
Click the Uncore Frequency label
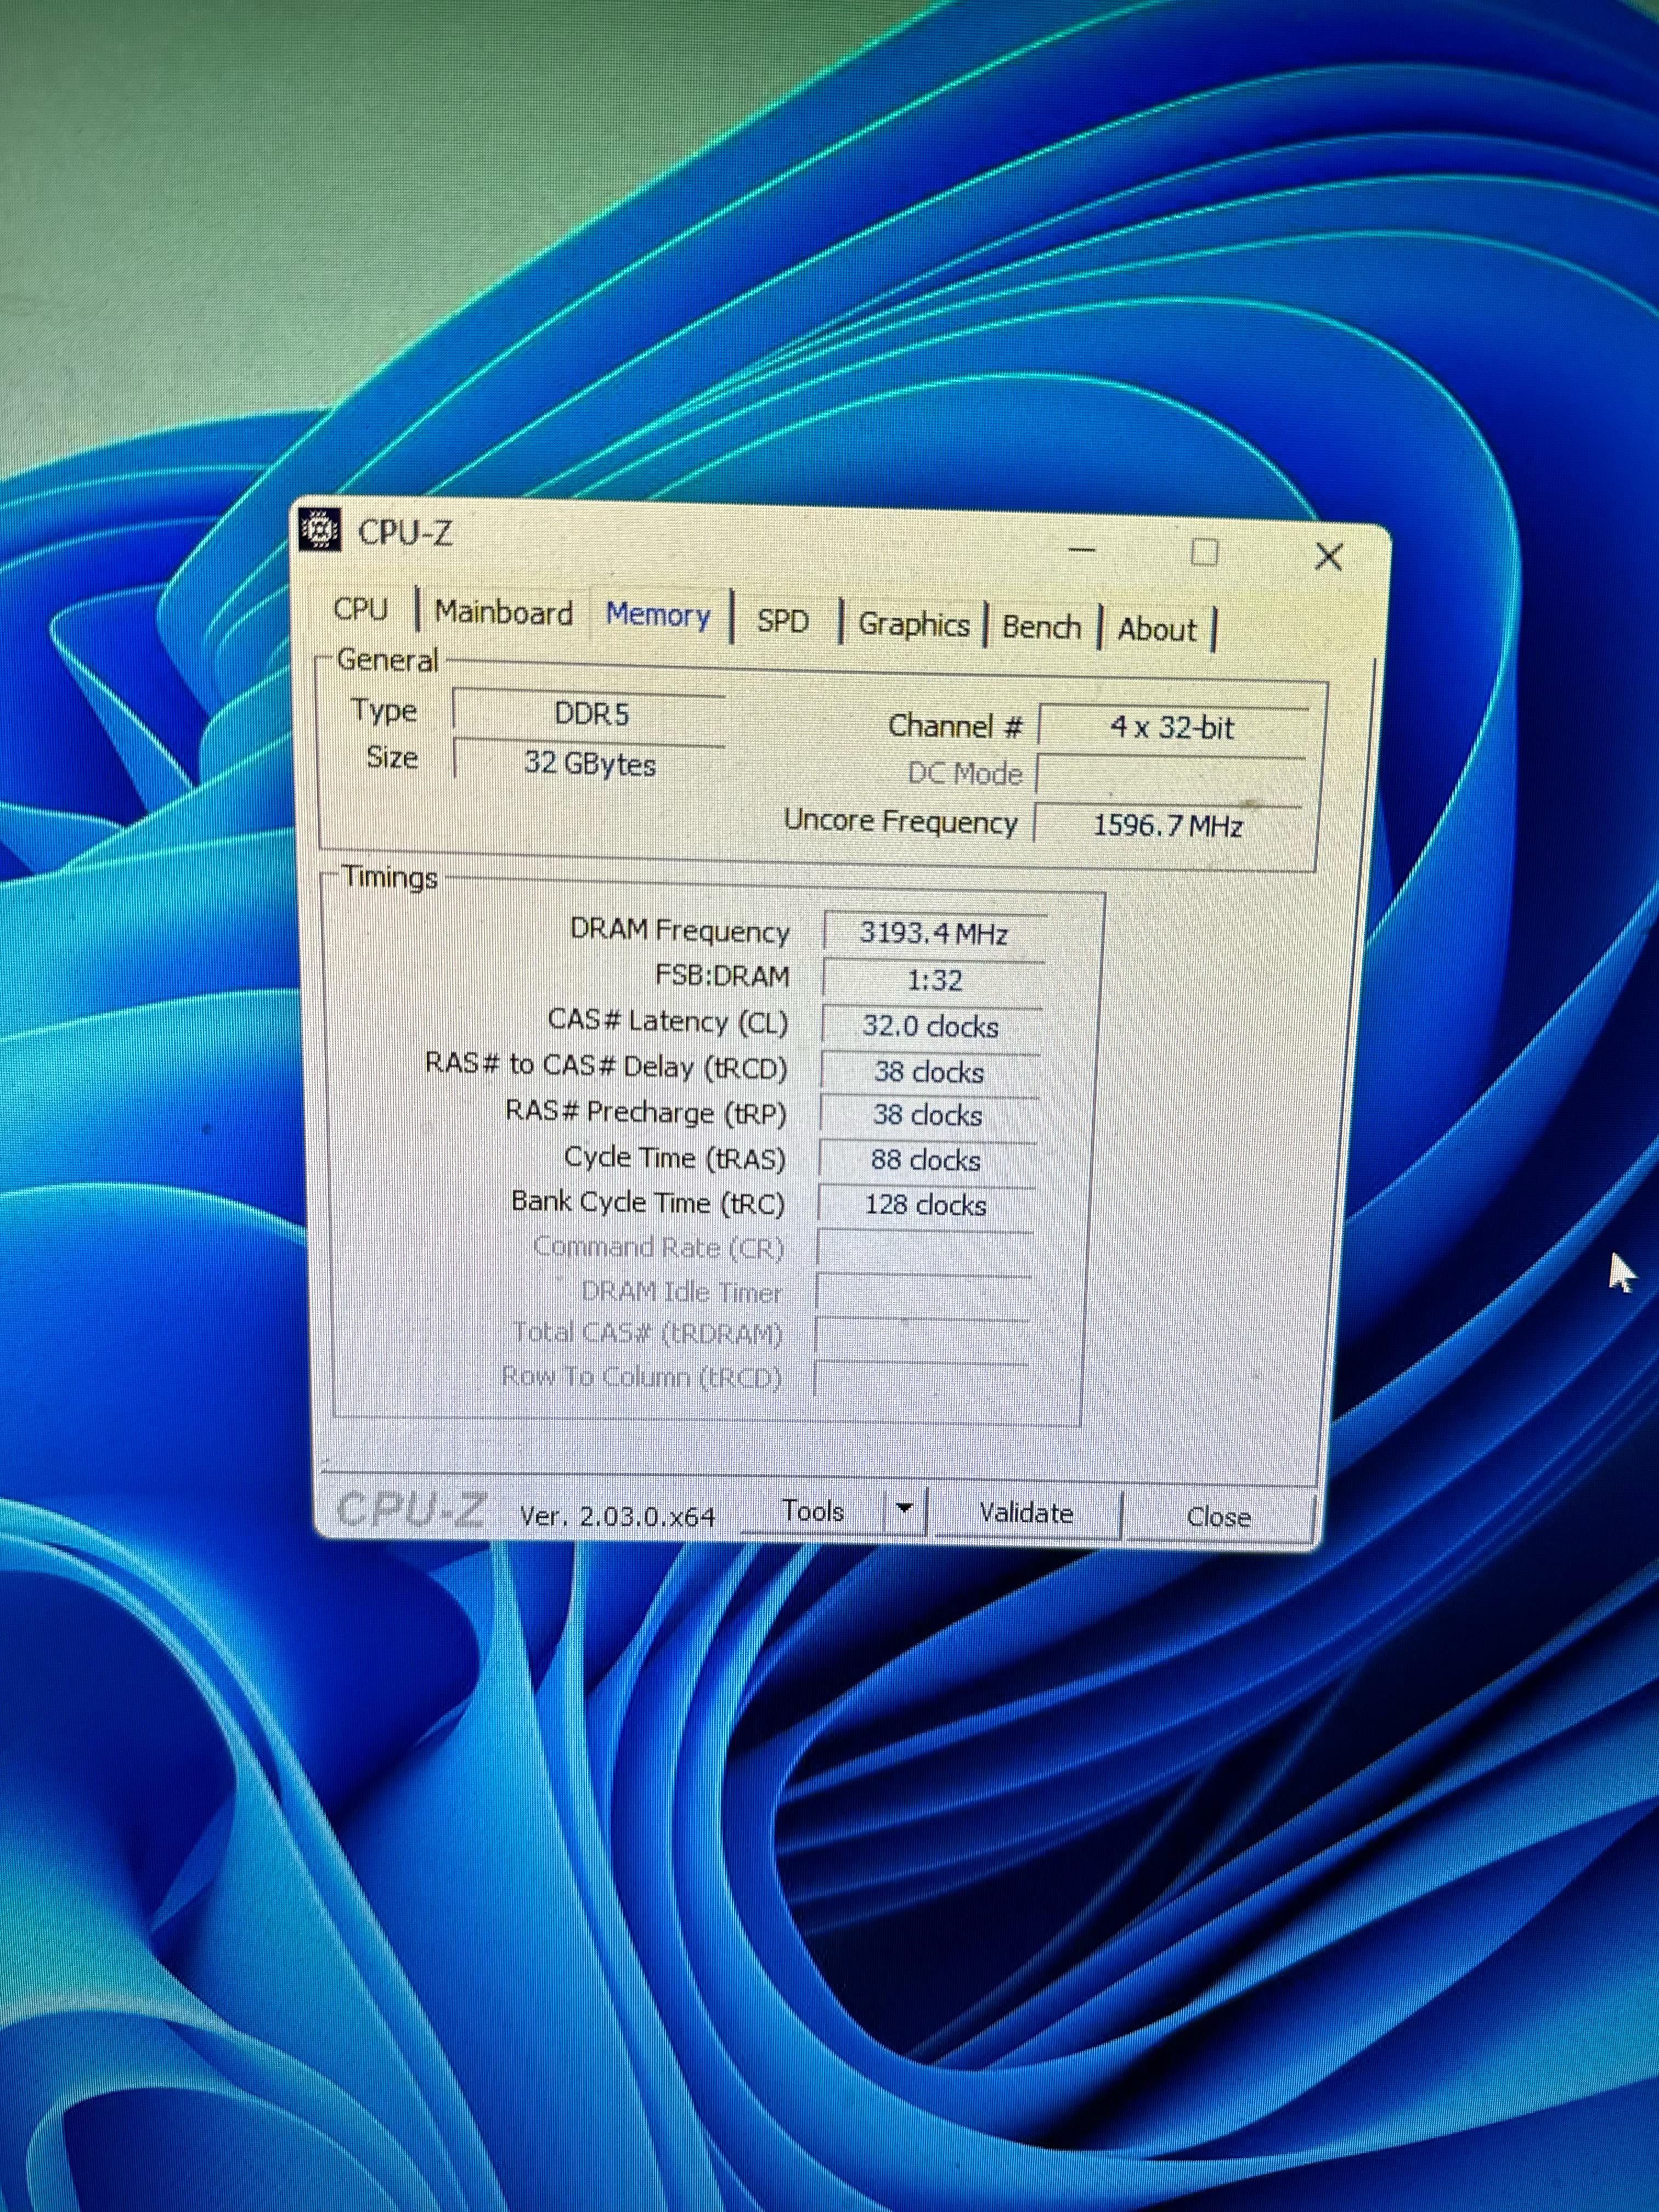coord(901,821)
